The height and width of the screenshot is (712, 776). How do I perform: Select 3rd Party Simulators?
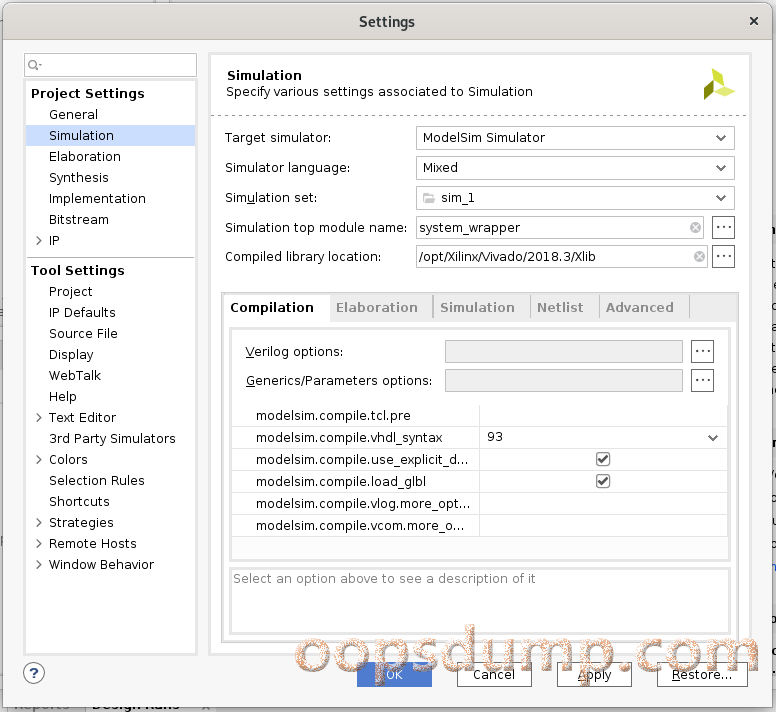pos(112,439)
